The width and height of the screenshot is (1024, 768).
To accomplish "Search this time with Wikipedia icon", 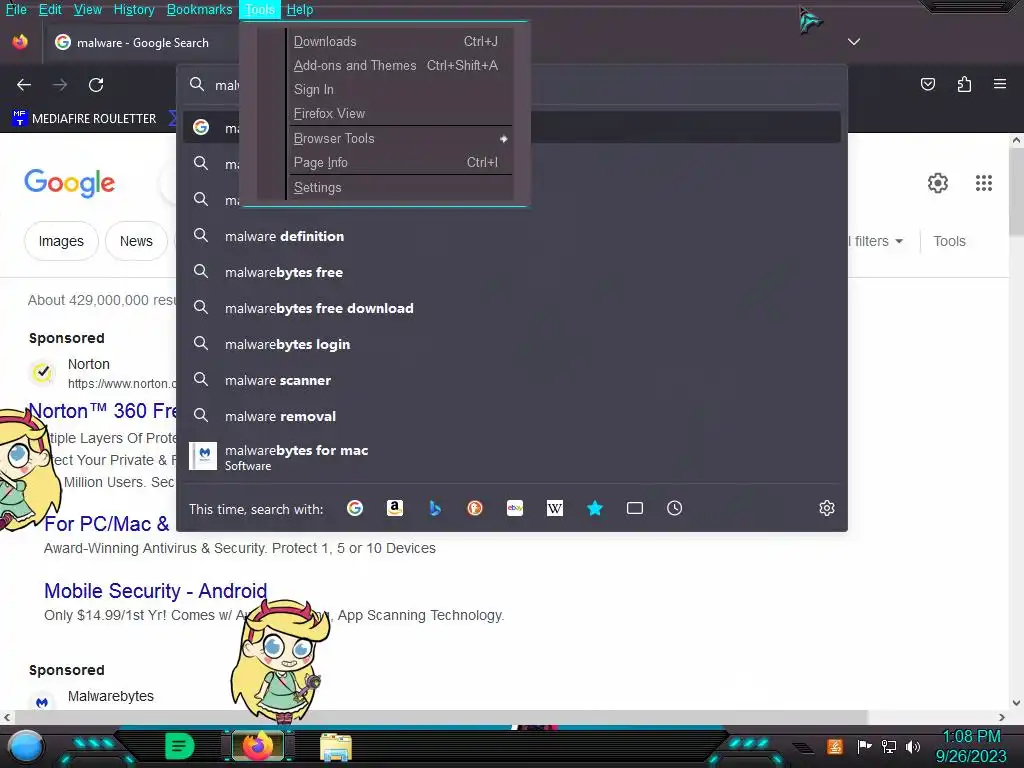I will (x=554, y=508).
